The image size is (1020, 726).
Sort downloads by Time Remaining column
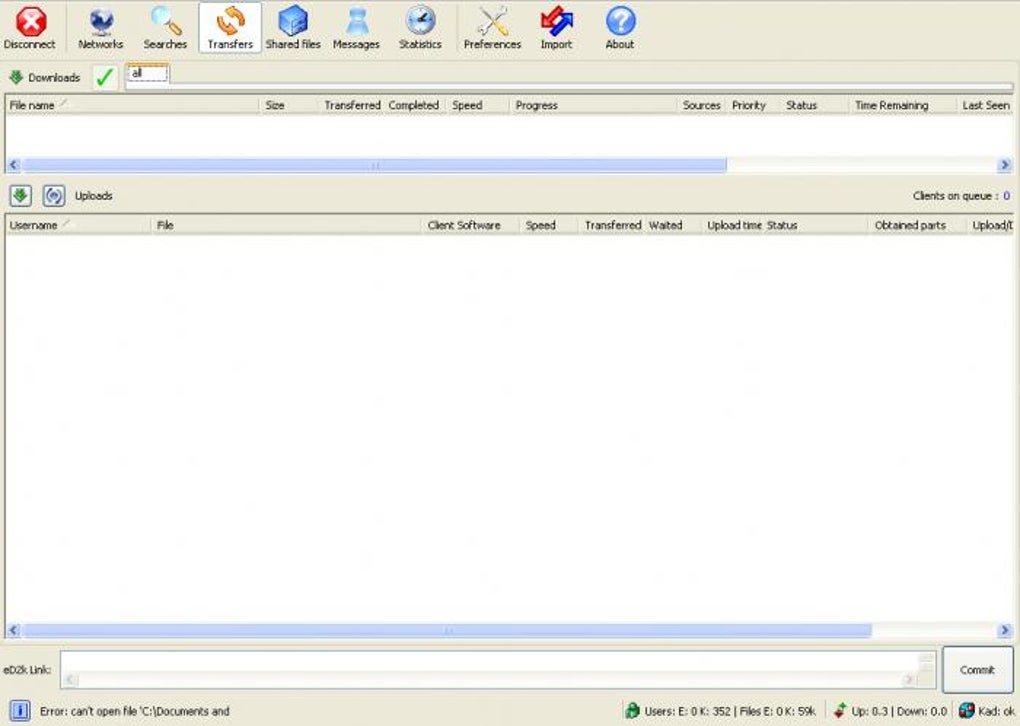pos(903,105)
